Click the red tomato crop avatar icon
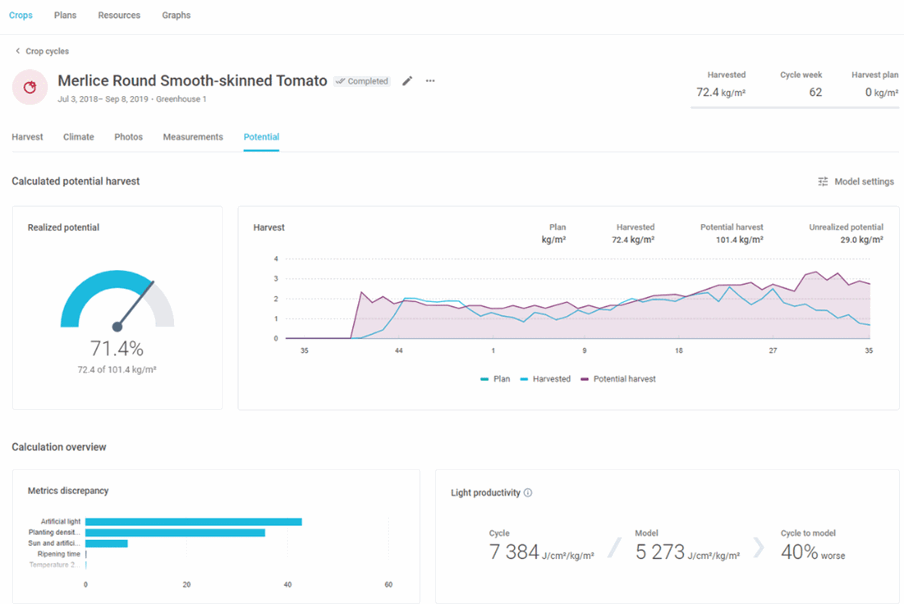 31,88
